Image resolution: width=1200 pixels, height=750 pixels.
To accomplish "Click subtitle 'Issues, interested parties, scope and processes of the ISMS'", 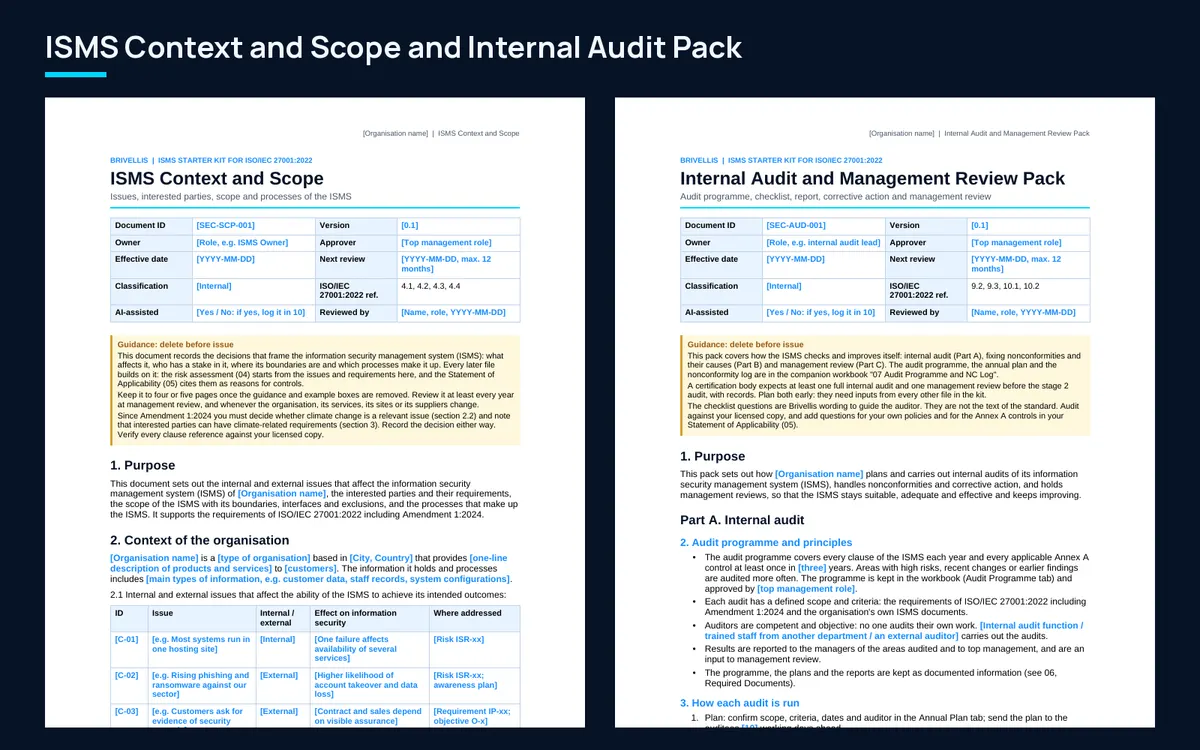I will pos(230,197).
